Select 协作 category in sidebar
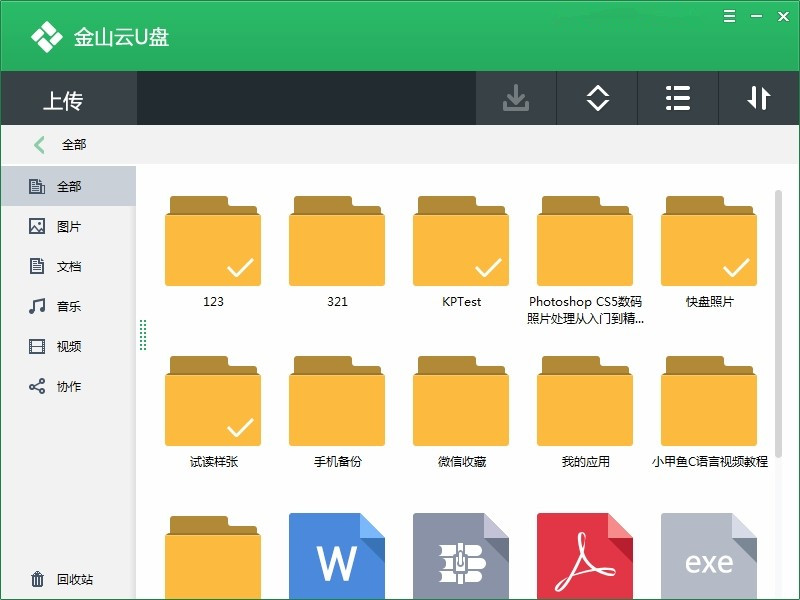The width and height of the screenshot is (800, 600). pyautogui.click(x=68, y=386)
